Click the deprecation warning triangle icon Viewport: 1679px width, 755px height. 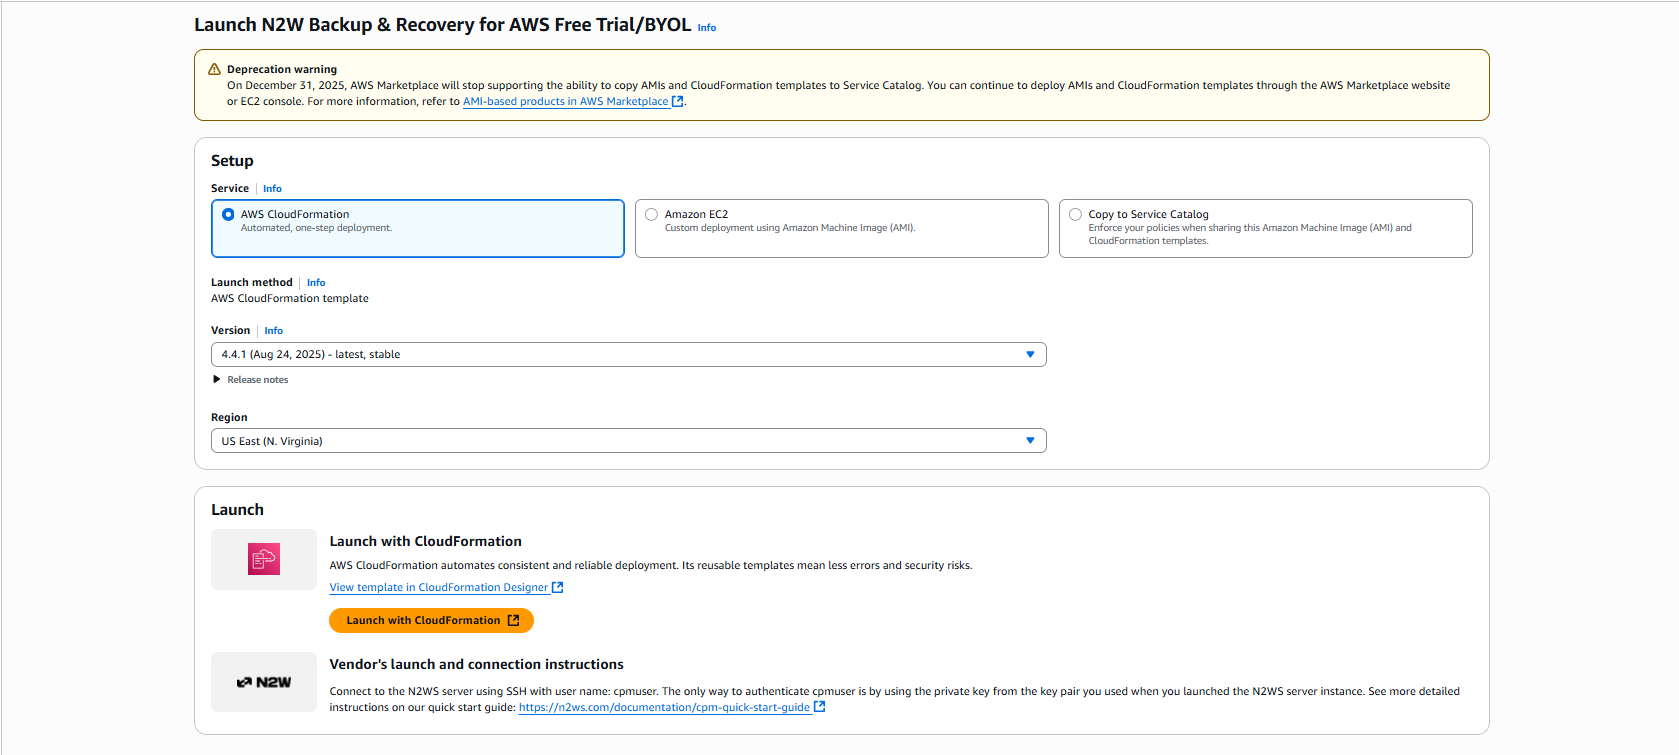click(214, 69)
